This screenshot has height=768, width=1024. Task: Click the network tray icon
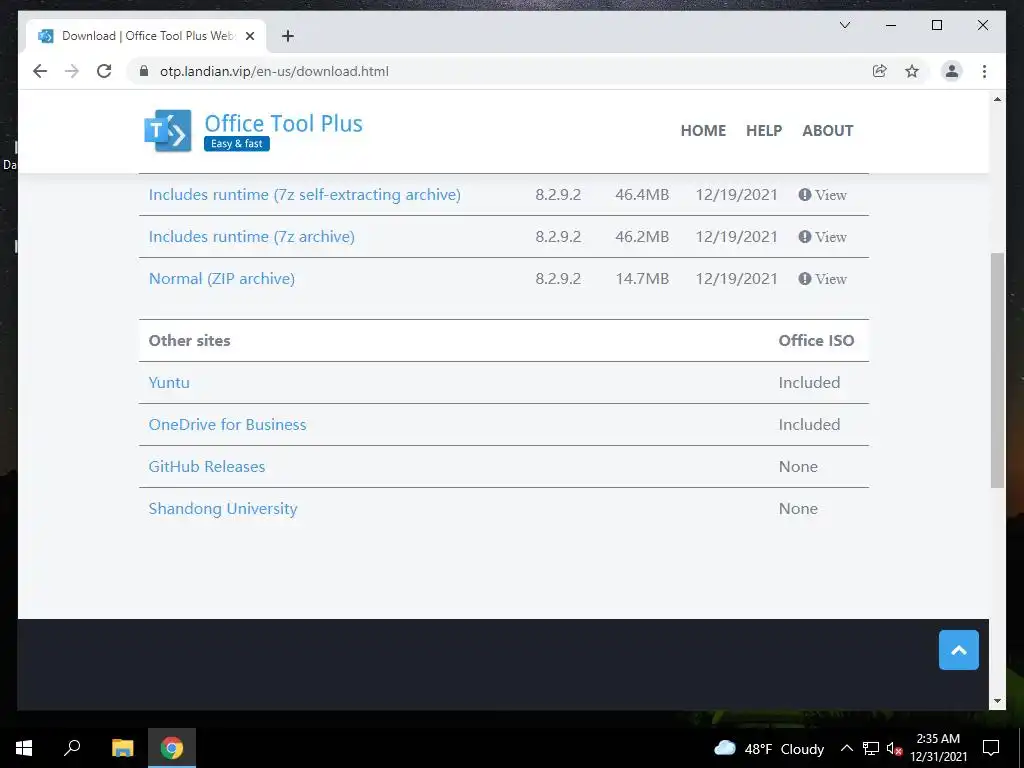pos(871,748)
